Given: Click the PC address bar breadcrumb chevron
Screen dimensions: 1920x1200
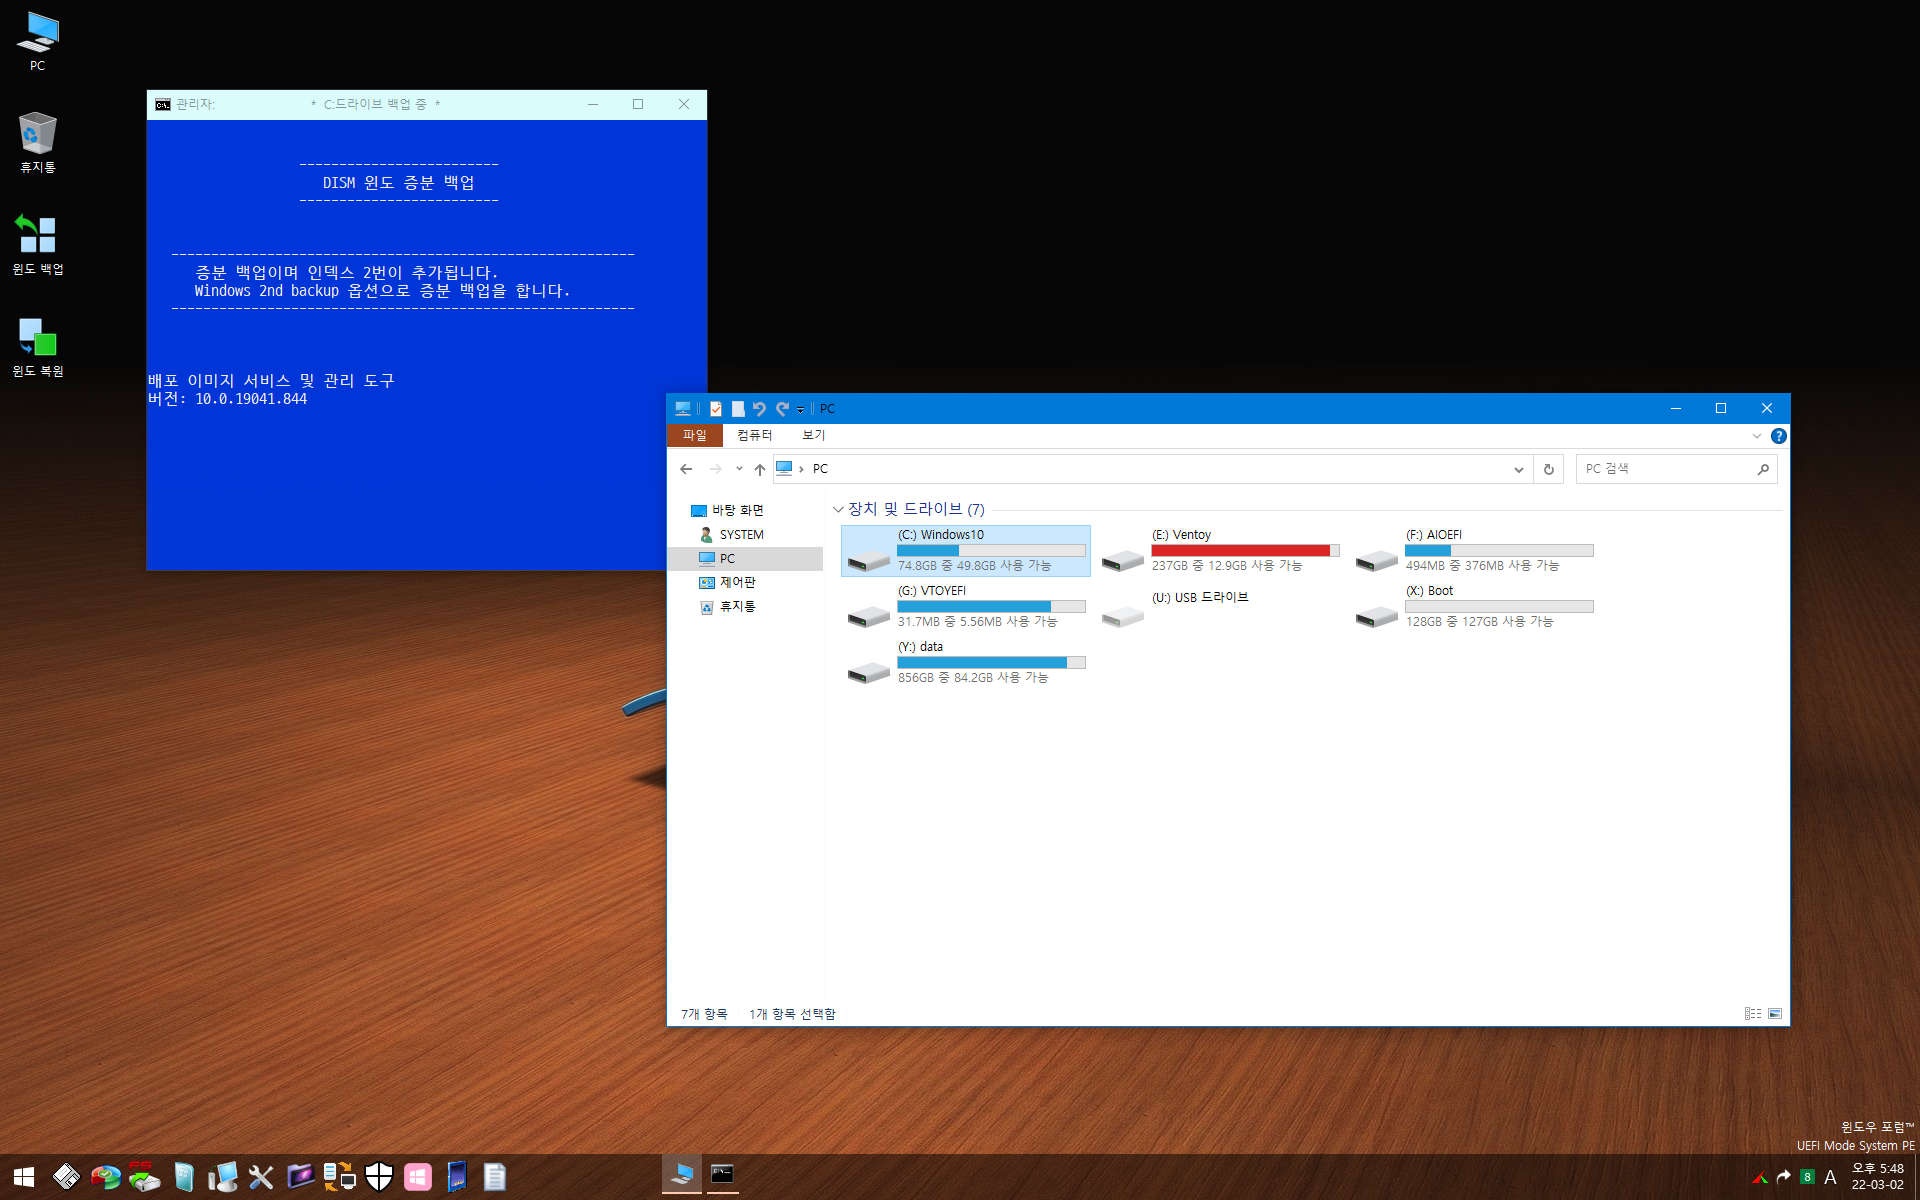Looking at the screenshot, I should click(x=802, y=469).
